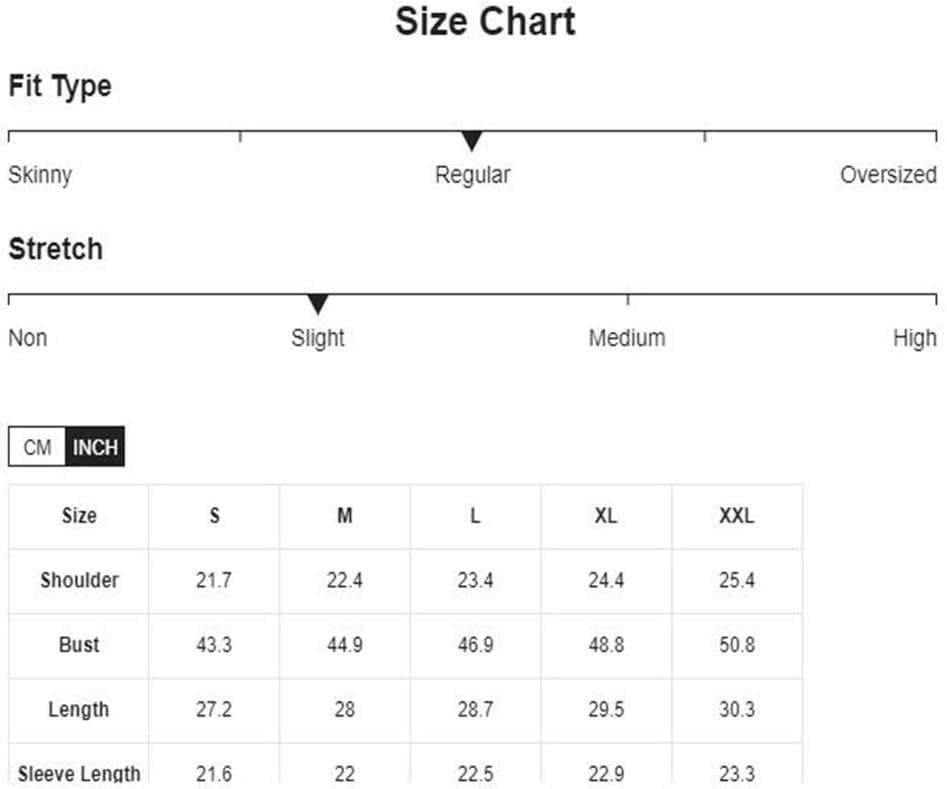Screen dimensions: 947x789
Task: Click the Shoulder row label
Action: (x=79, y=581)
